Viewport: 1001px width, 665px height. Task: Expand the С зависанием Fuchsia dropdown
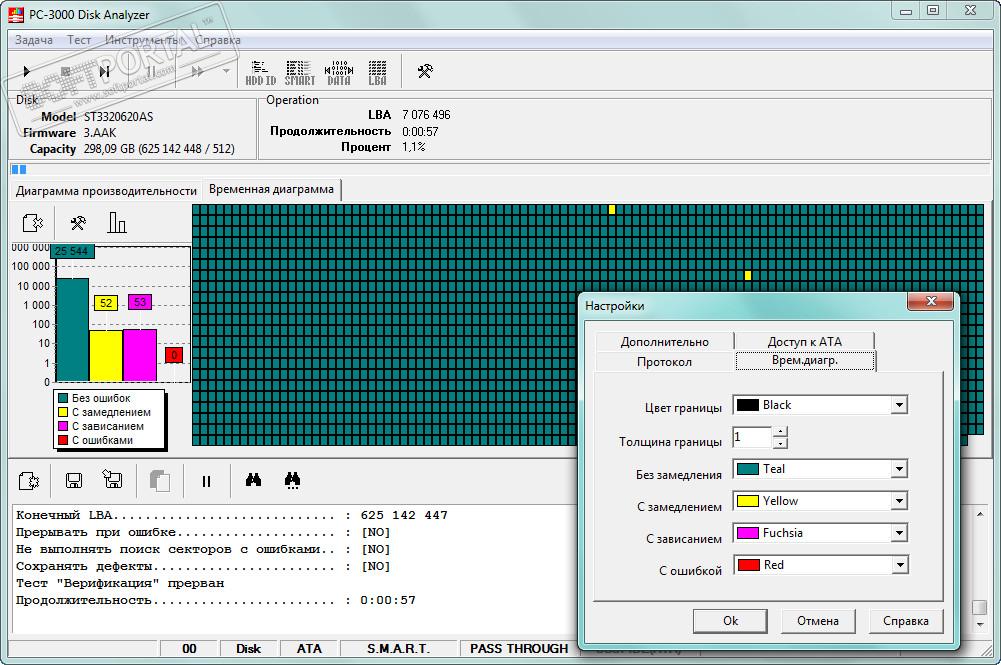[899, 533]
